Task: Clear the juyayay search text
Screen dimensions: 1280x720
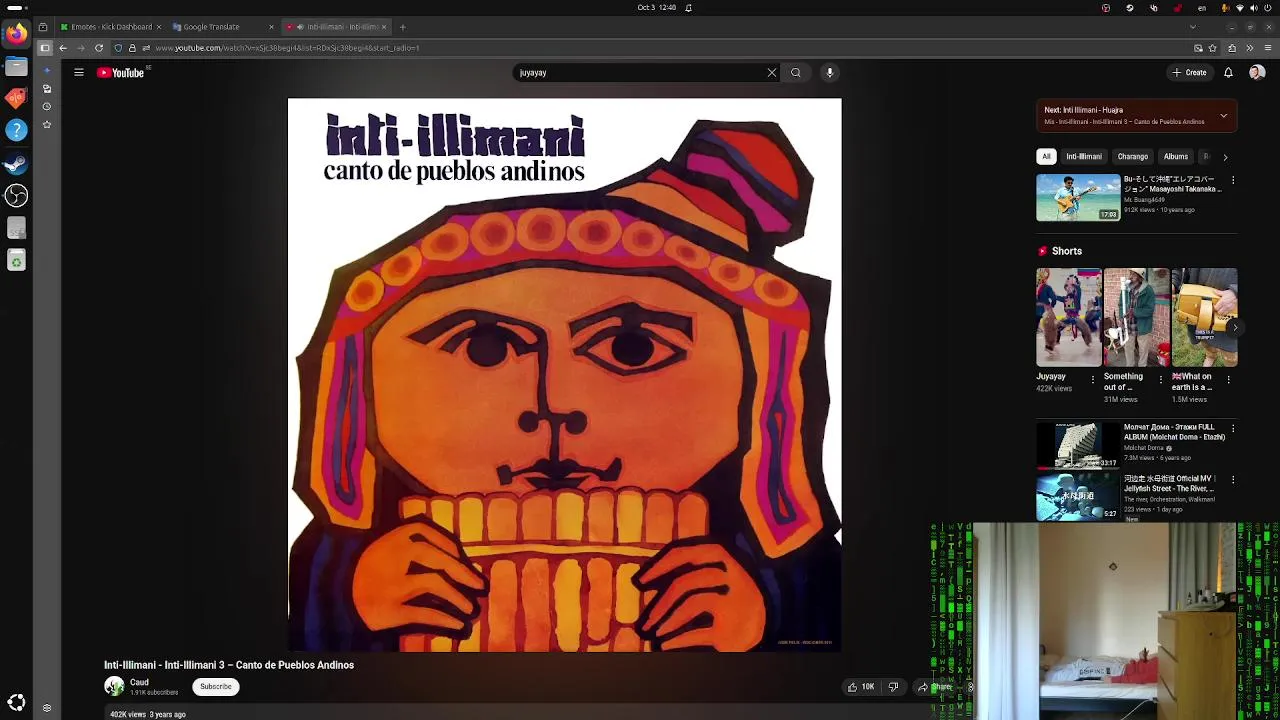Action: (x=771, y=72)
